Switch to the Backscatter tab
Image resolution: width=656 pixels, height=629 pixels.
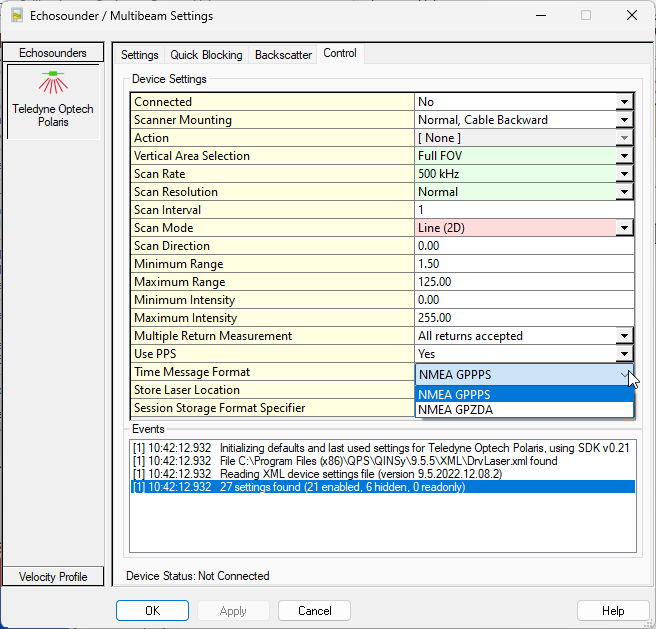click(x=283, y=55)
